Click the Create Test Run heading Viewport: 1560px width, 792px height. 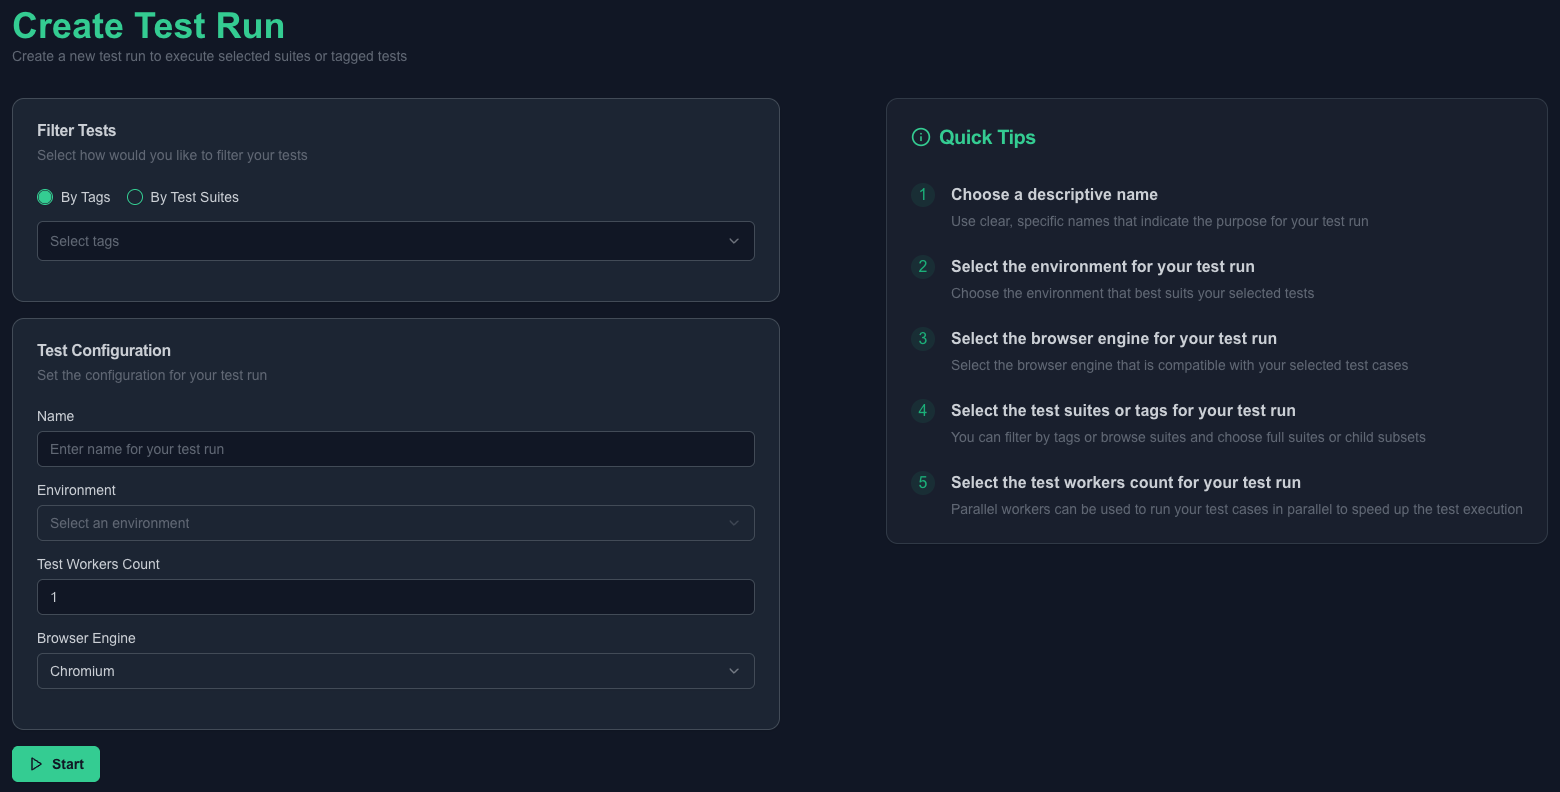(x=148, y=25)
